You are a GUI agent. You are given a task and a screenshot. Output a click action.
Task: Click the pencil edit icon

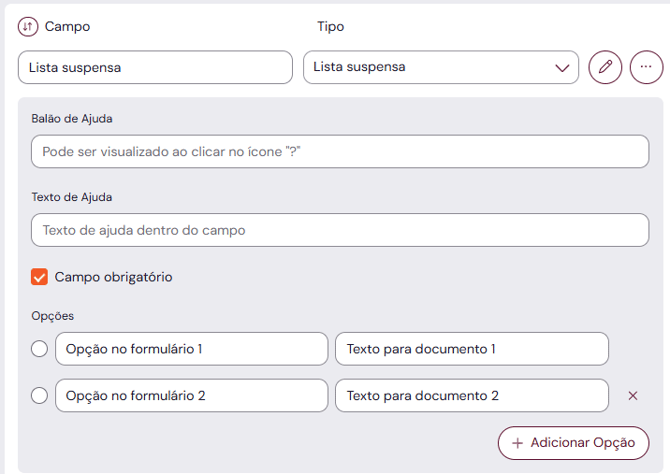tap(605, 67)
